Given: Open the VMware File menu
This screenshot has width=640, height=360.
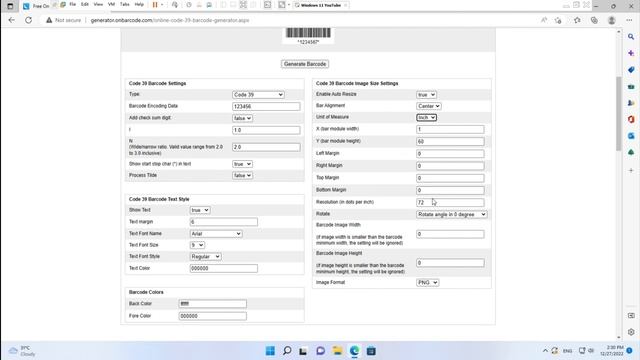Looking at the screenshot, I should [73, 4].
